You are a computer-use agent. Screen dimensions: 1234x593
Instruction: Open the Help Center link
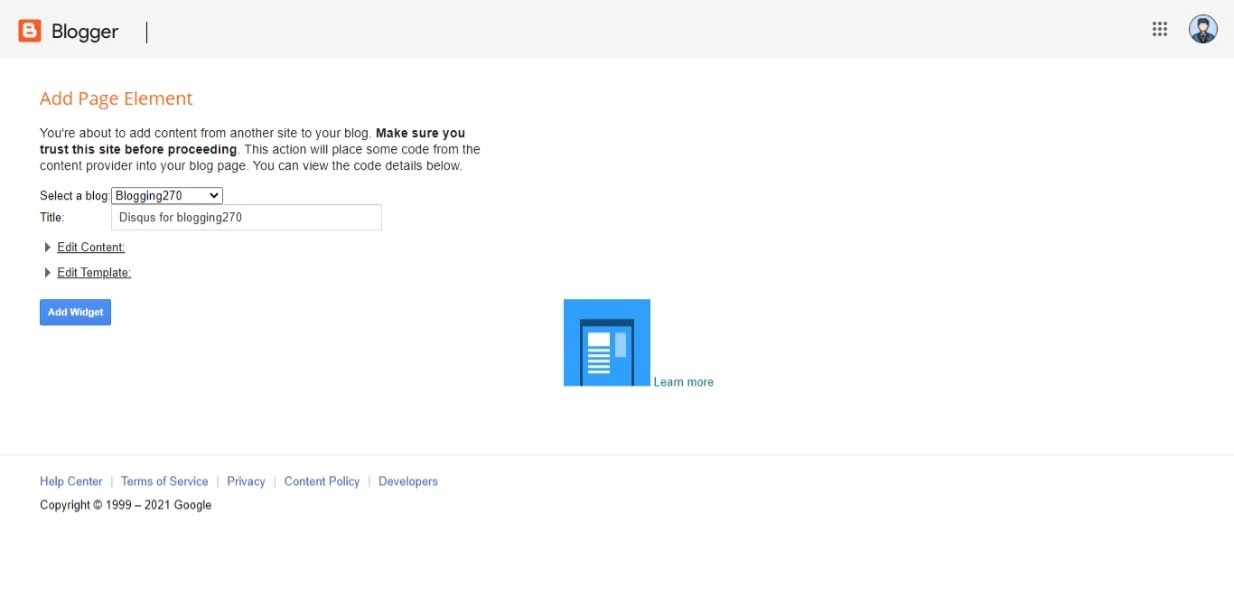(71, 481)
